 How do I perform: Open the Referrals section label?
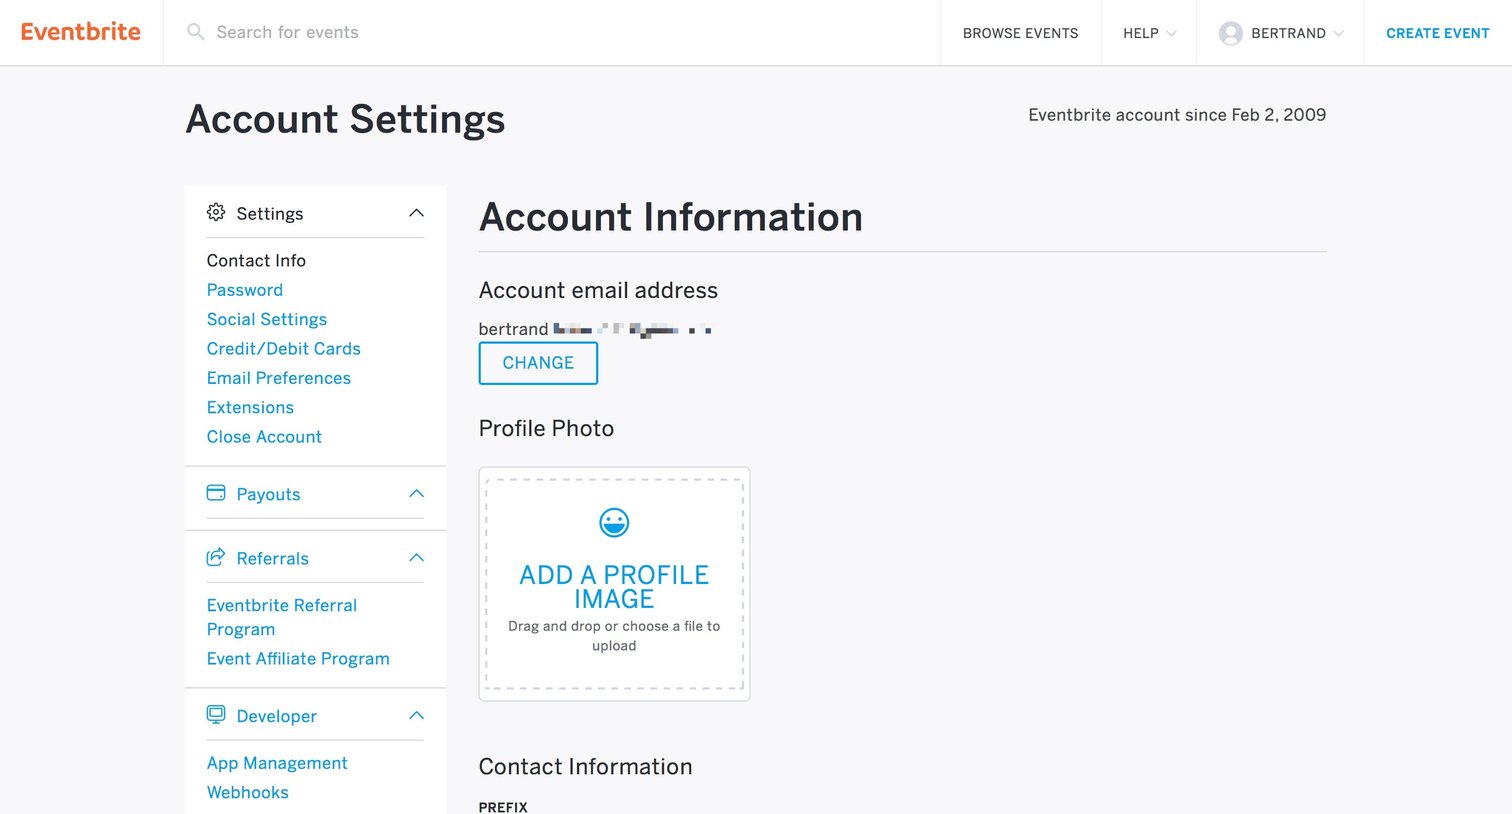click(272, 558)
